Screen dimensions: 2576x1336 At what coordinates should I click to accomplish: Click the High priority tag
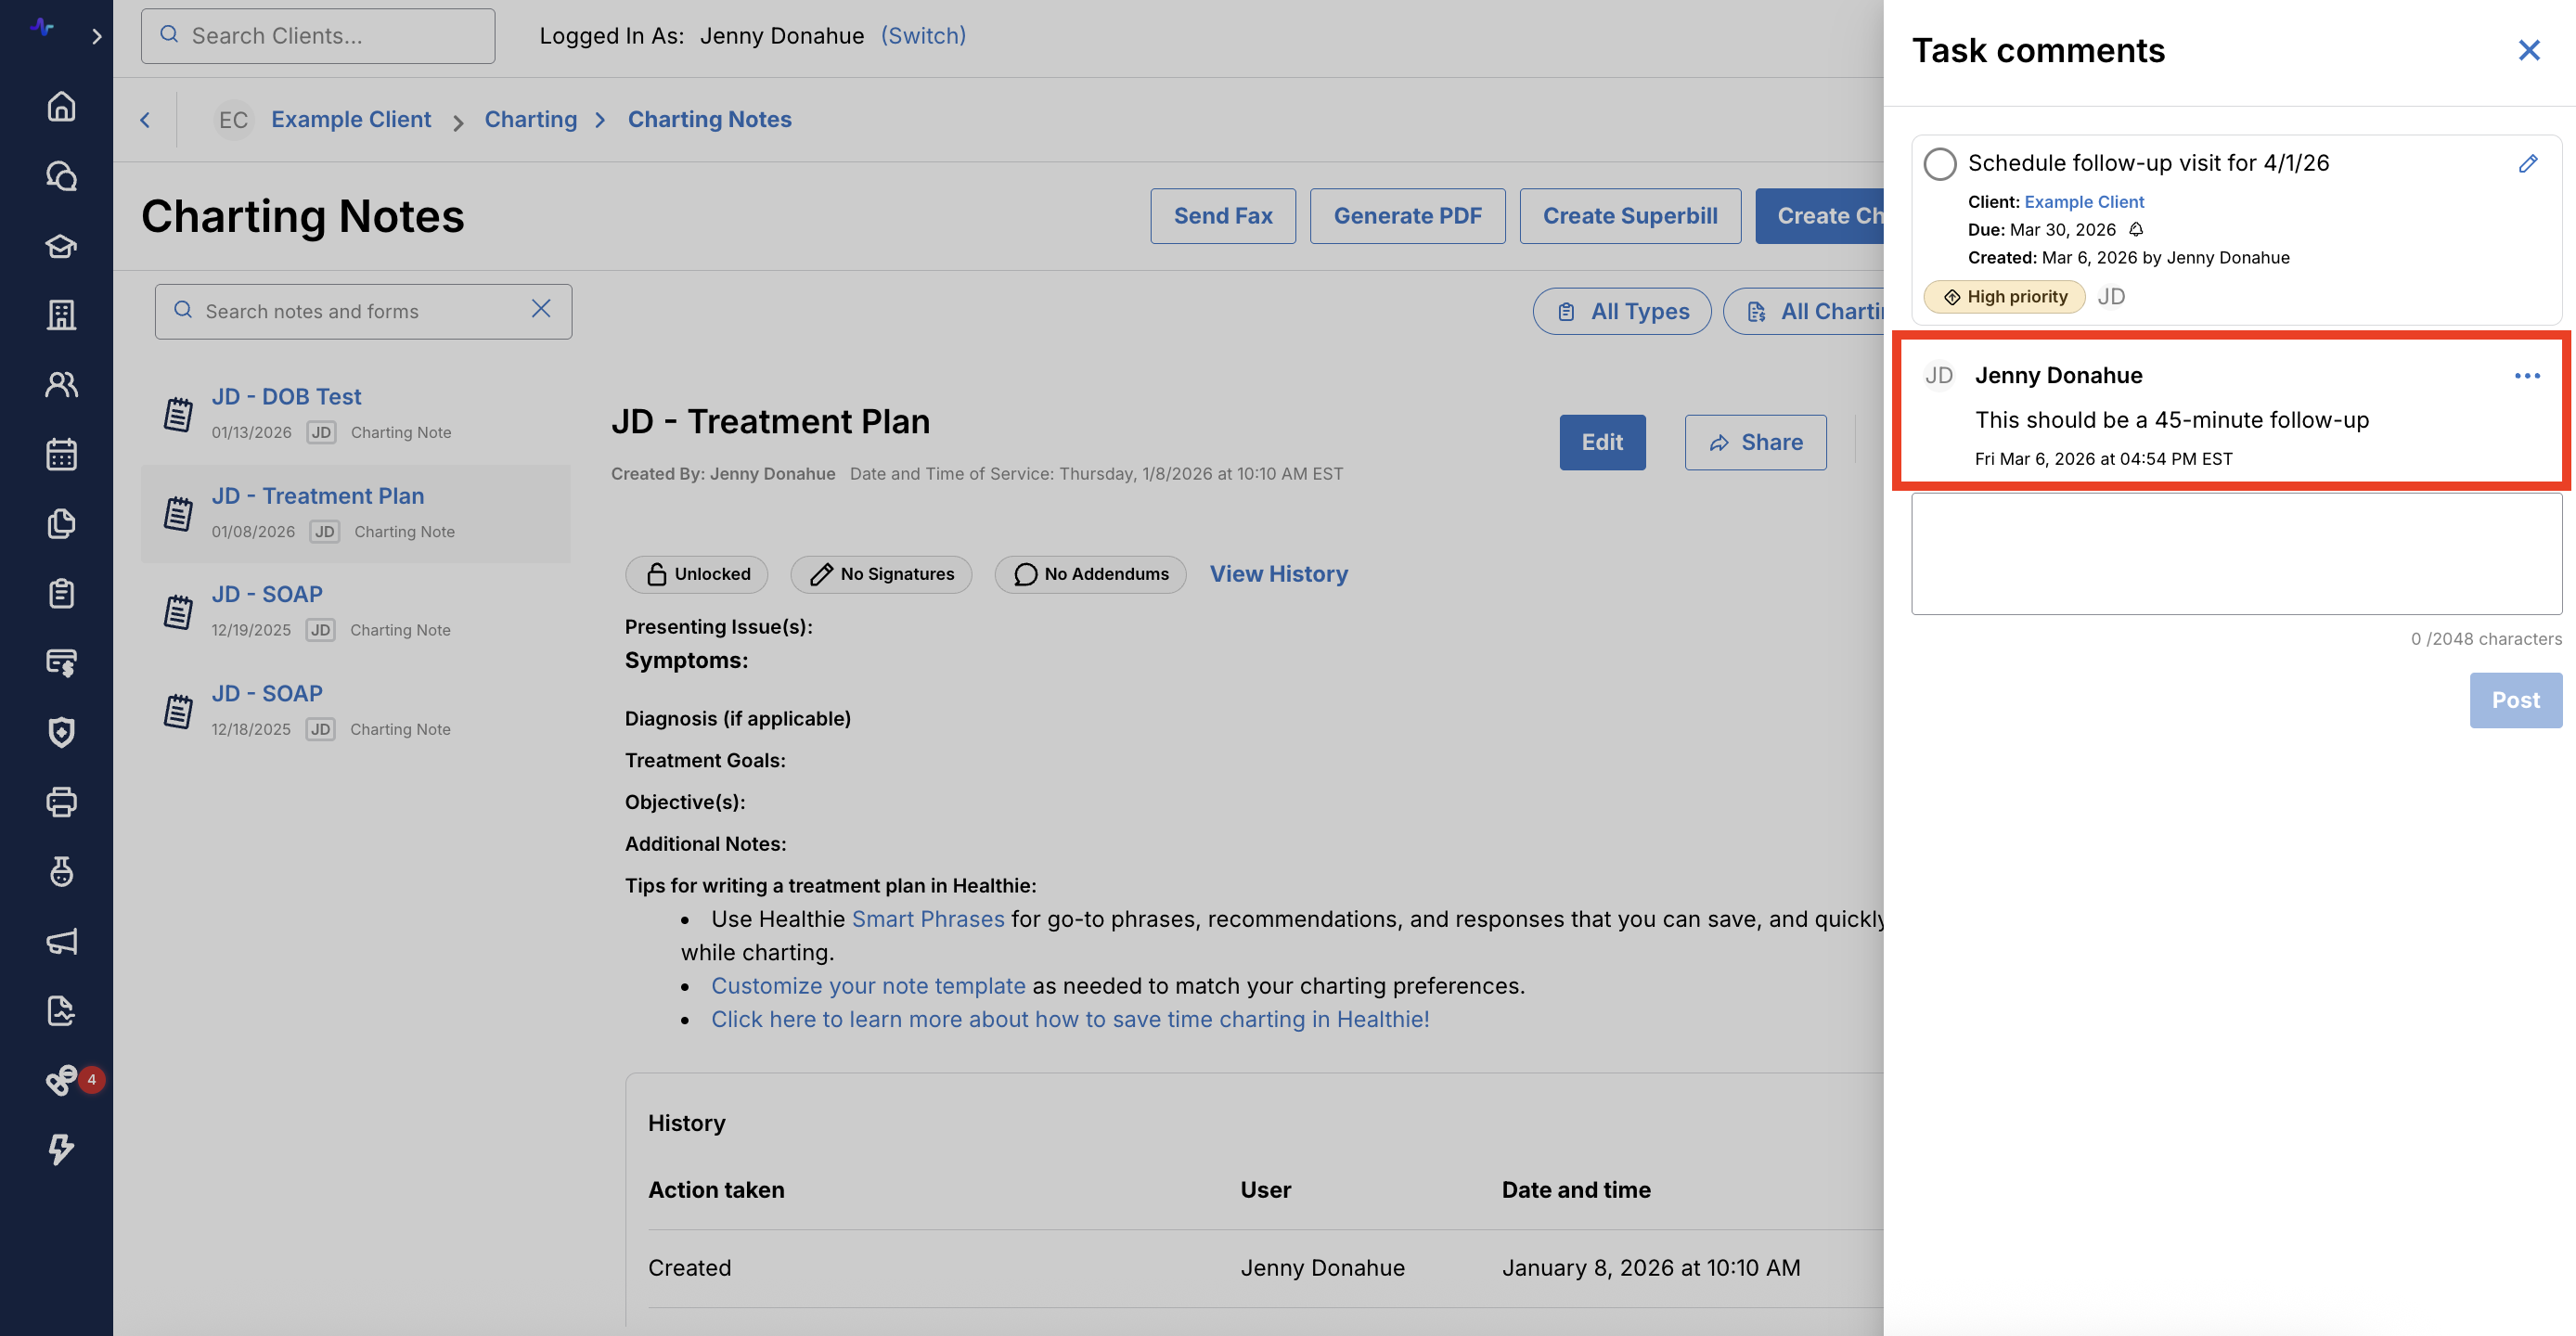pyautogui.click(x=2004, y=296)
